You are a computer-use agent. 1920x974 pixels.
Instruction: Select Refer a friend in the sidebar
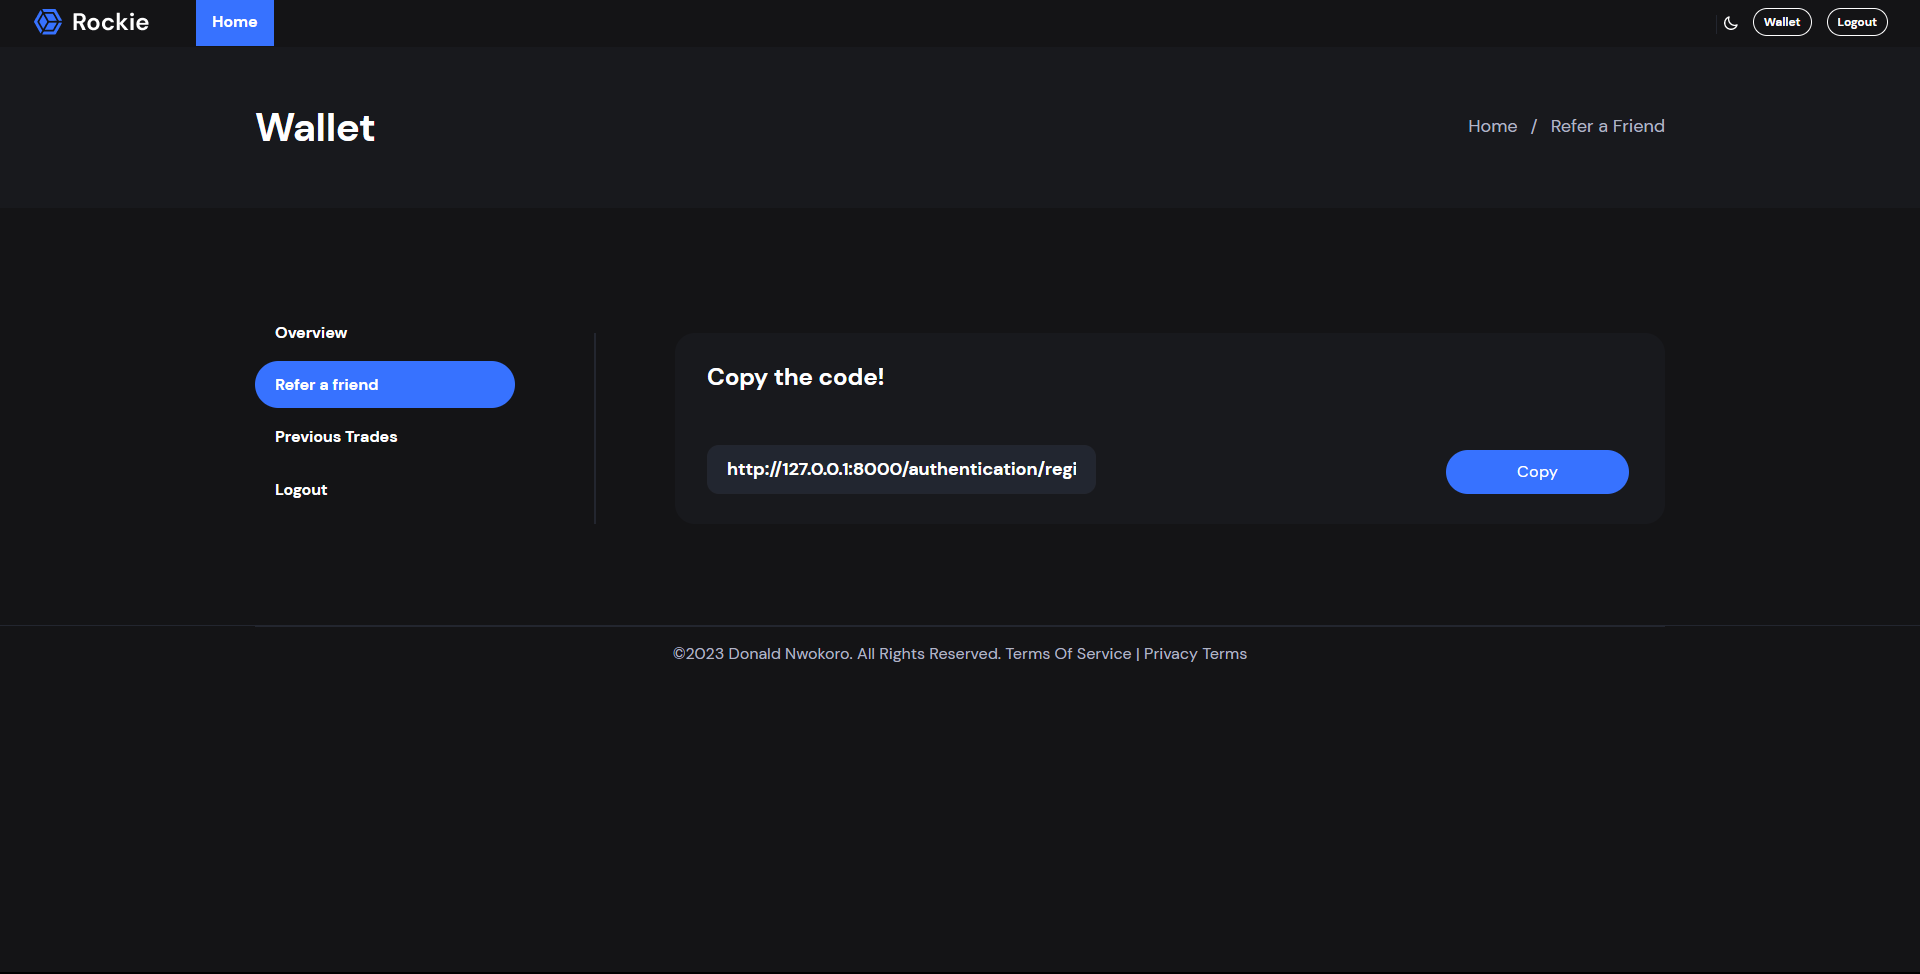click(x=385, y=385)
